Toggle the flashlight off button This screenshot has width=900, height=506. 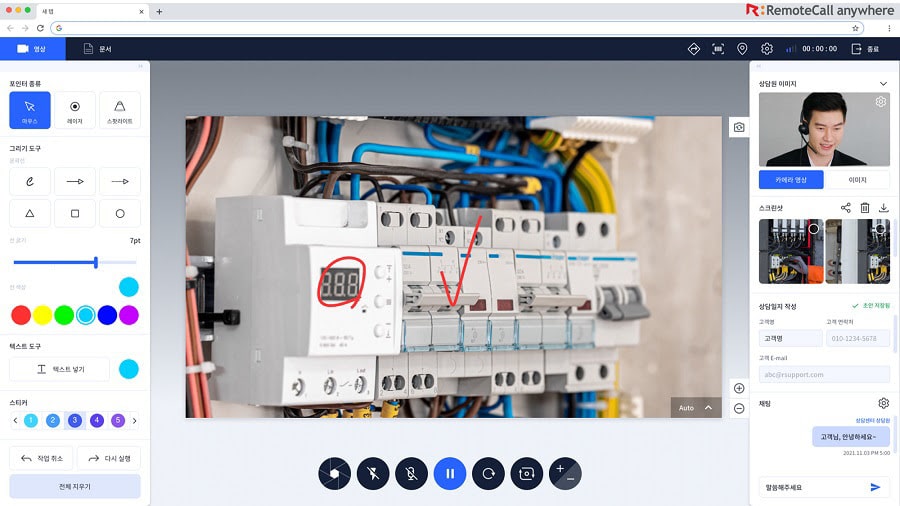coord(373,473)
